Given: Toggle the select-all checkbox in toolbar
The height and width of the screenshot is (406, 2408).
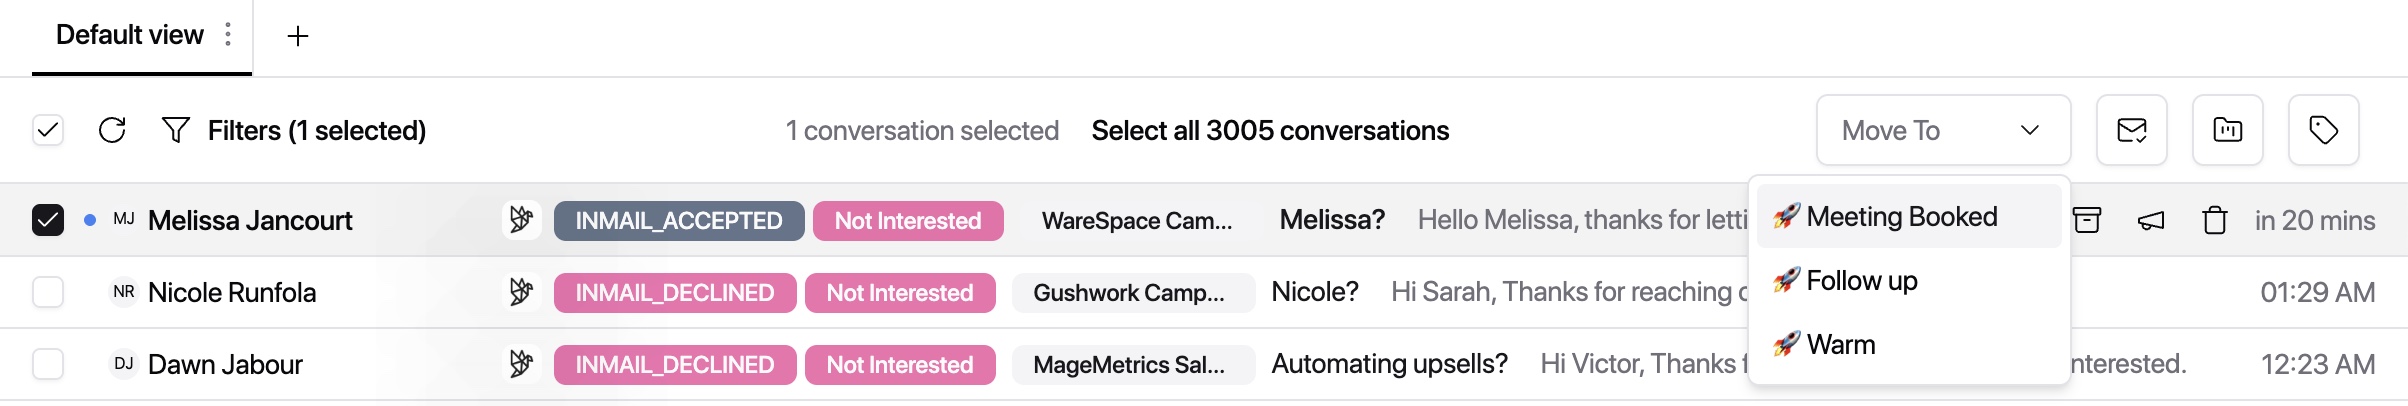Looking at the screenshot, I should tap(48, 130).
